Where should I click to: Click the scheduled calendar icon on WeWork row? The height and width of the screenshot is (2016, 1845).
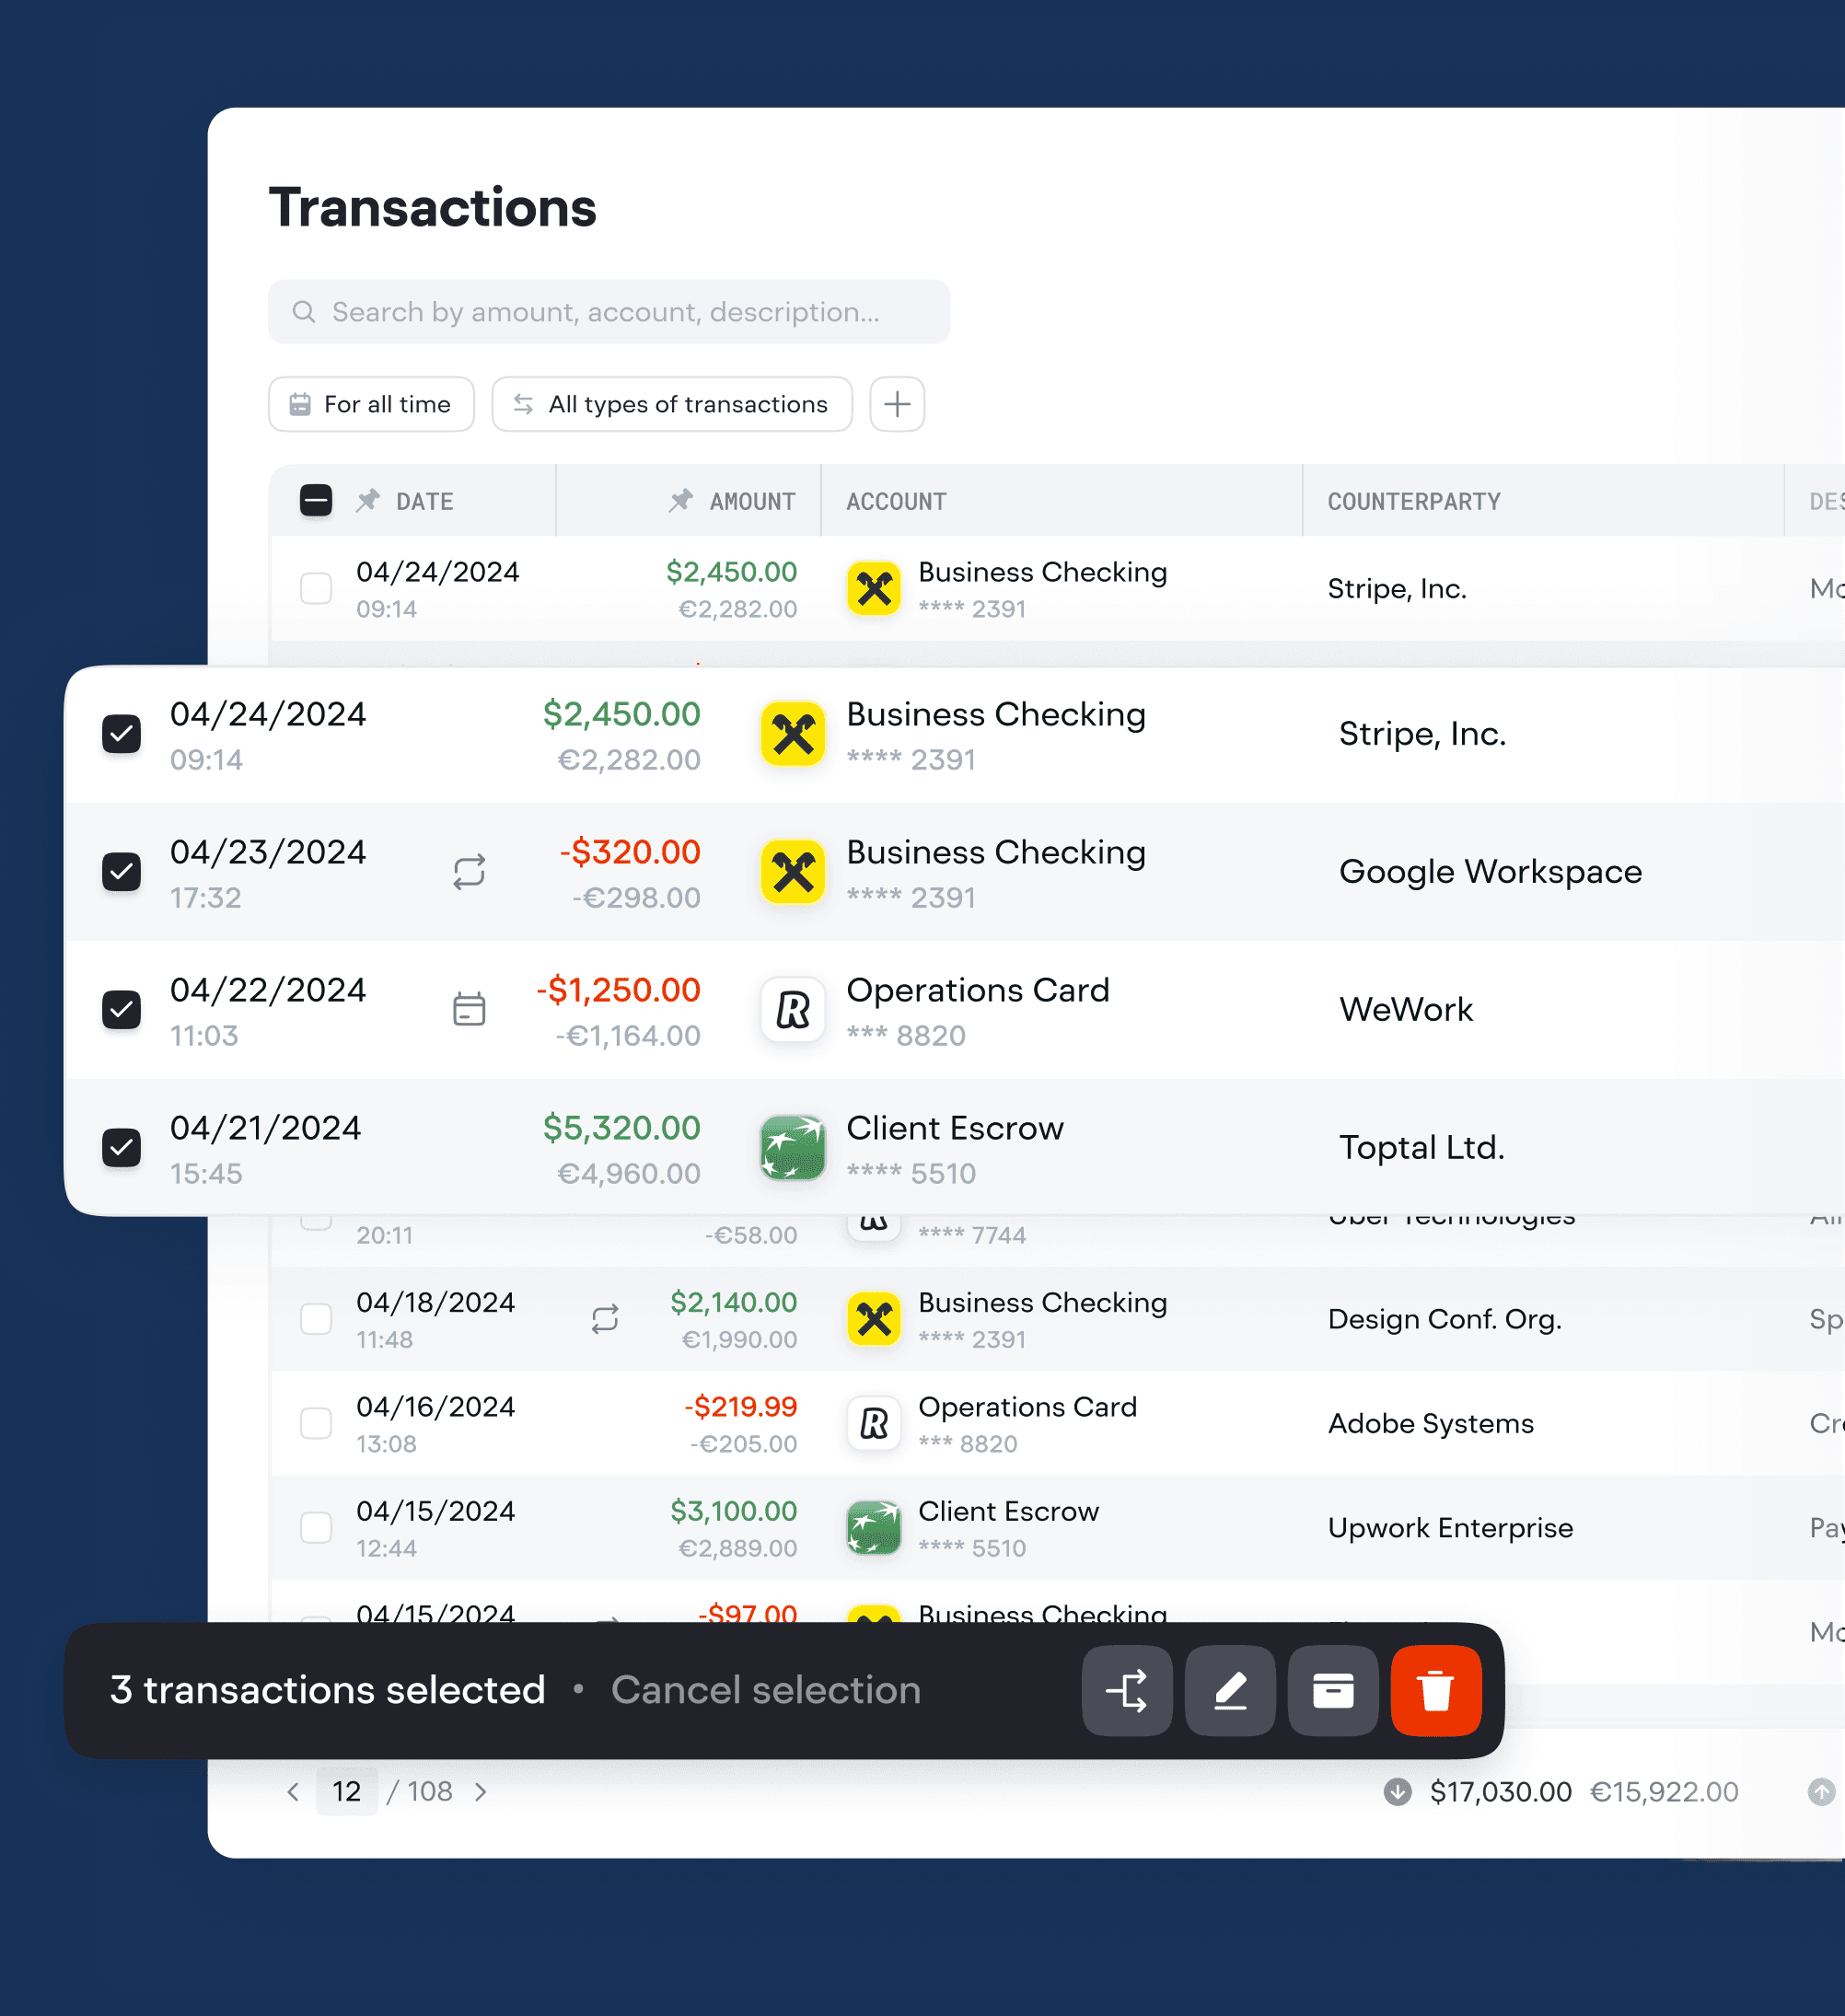click(x=469, y=1009)
